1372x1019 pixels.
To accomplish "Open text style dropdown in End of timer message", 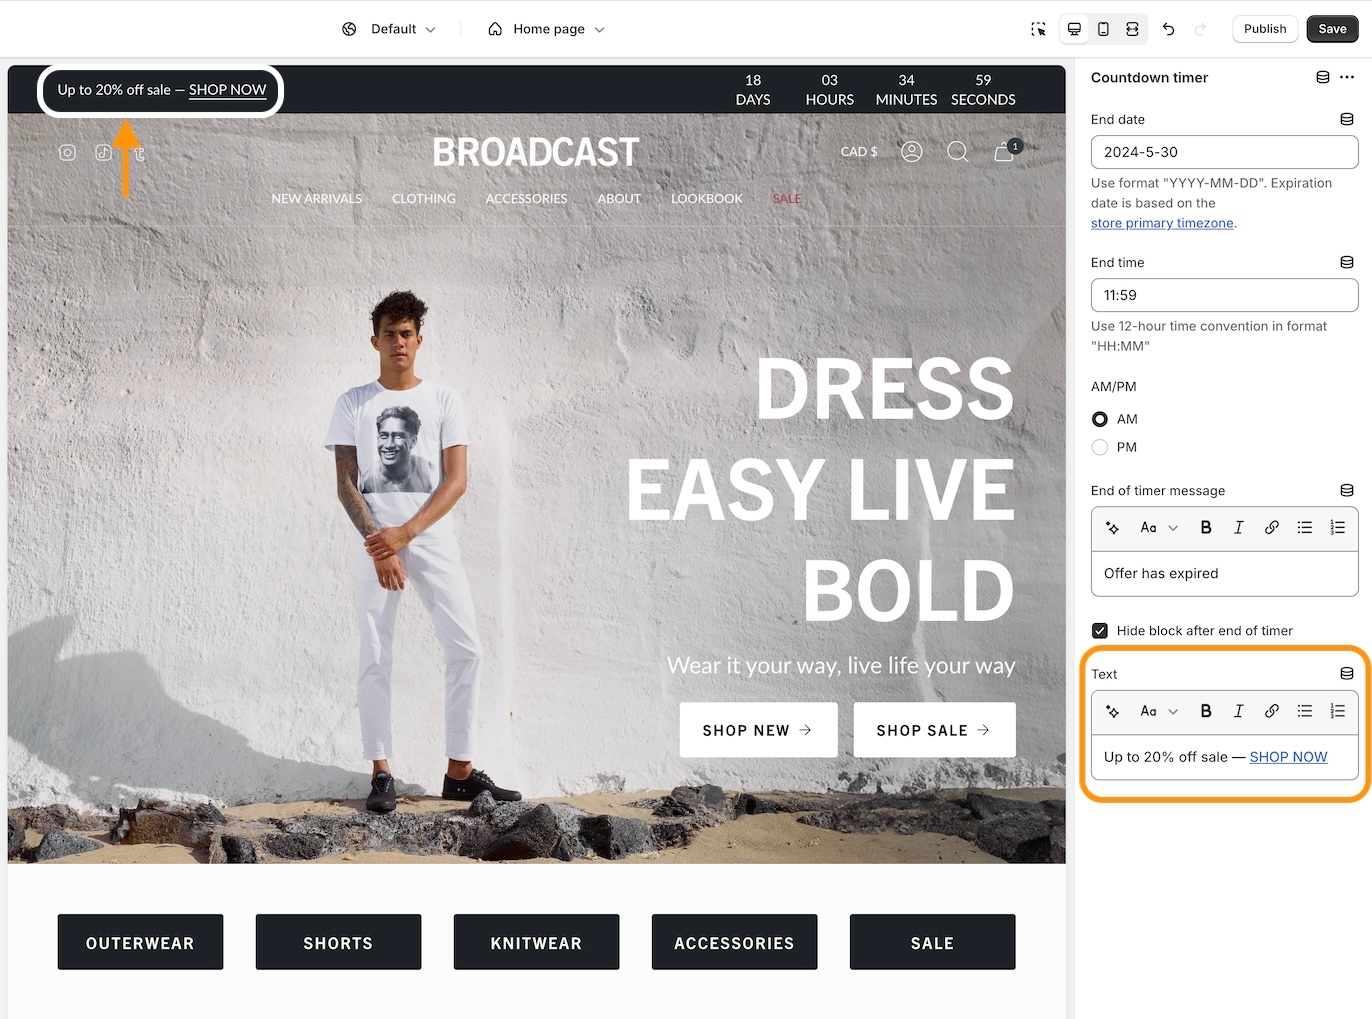I will click(x=1158, y=527).
